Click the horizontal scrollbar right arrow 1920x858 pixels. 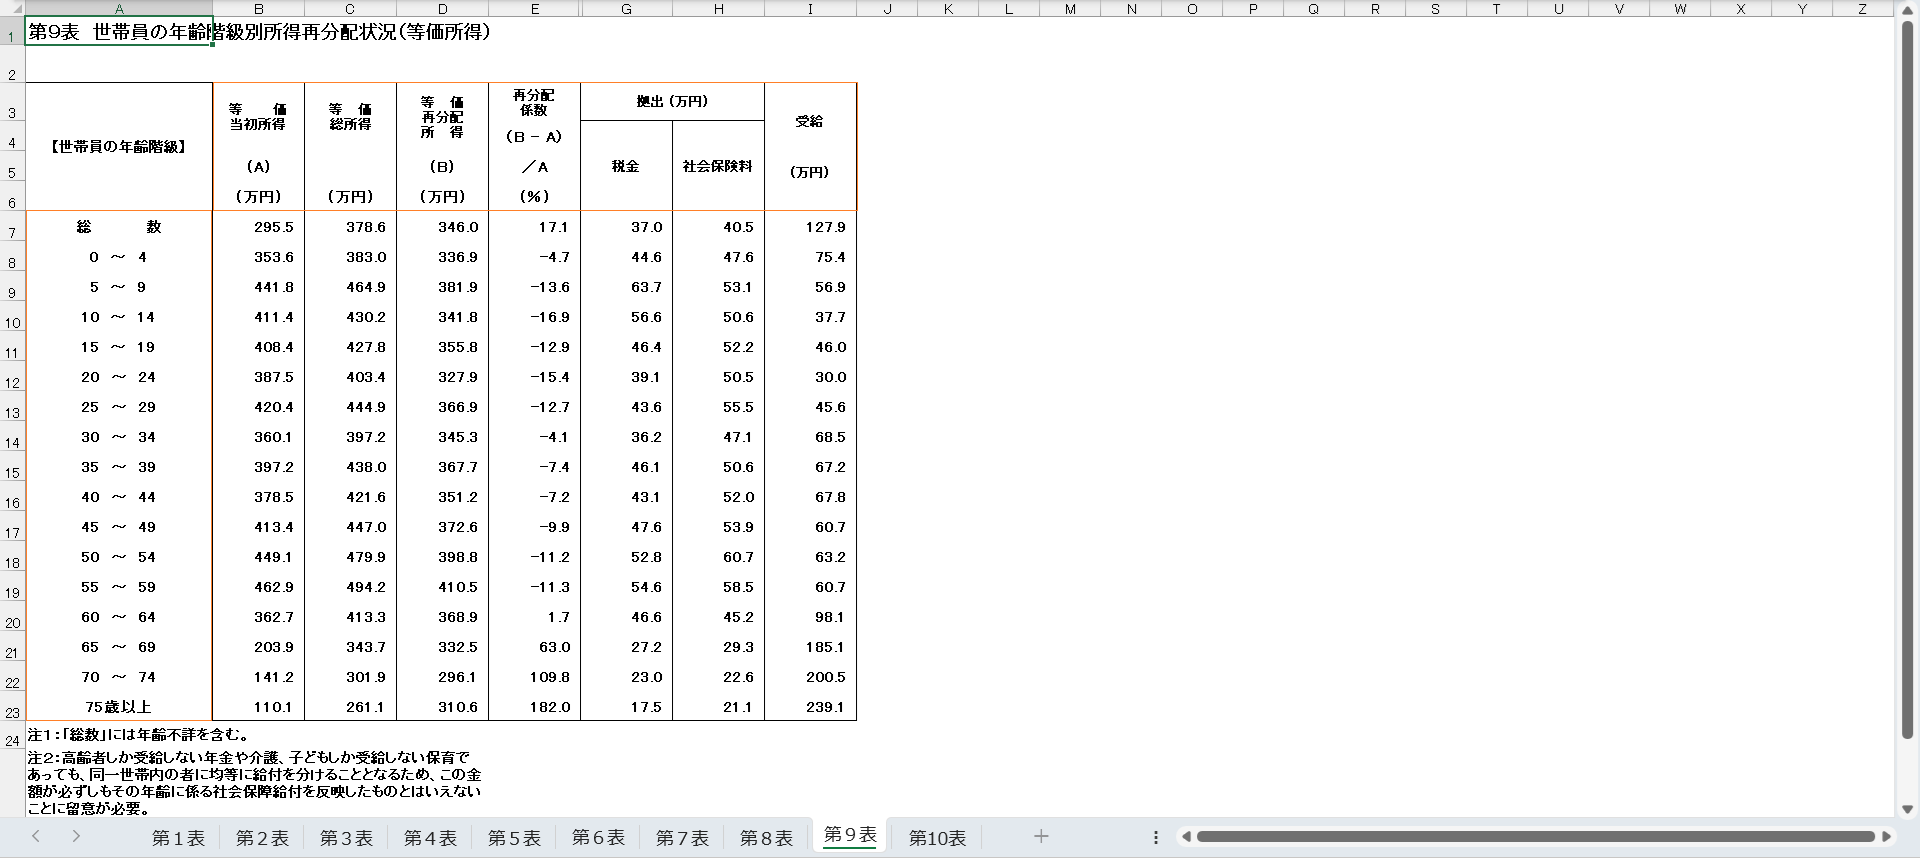click(1887, 837)
